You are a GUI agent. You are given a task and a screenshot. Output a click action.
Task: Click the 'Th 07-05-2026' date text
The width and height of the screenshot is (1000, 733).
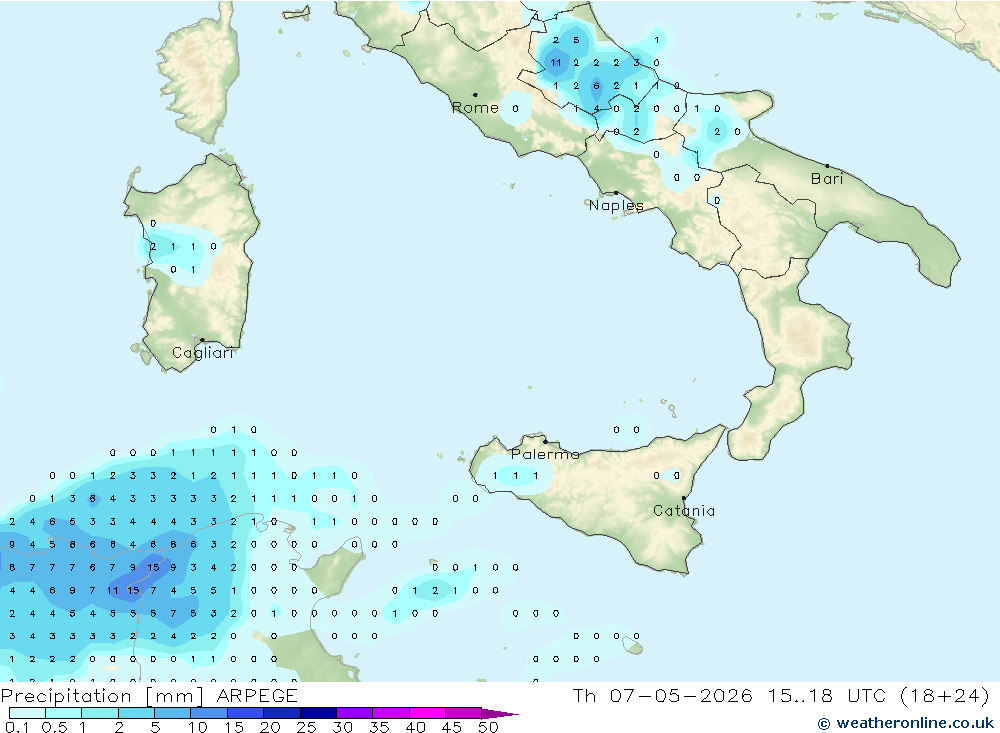663,695
